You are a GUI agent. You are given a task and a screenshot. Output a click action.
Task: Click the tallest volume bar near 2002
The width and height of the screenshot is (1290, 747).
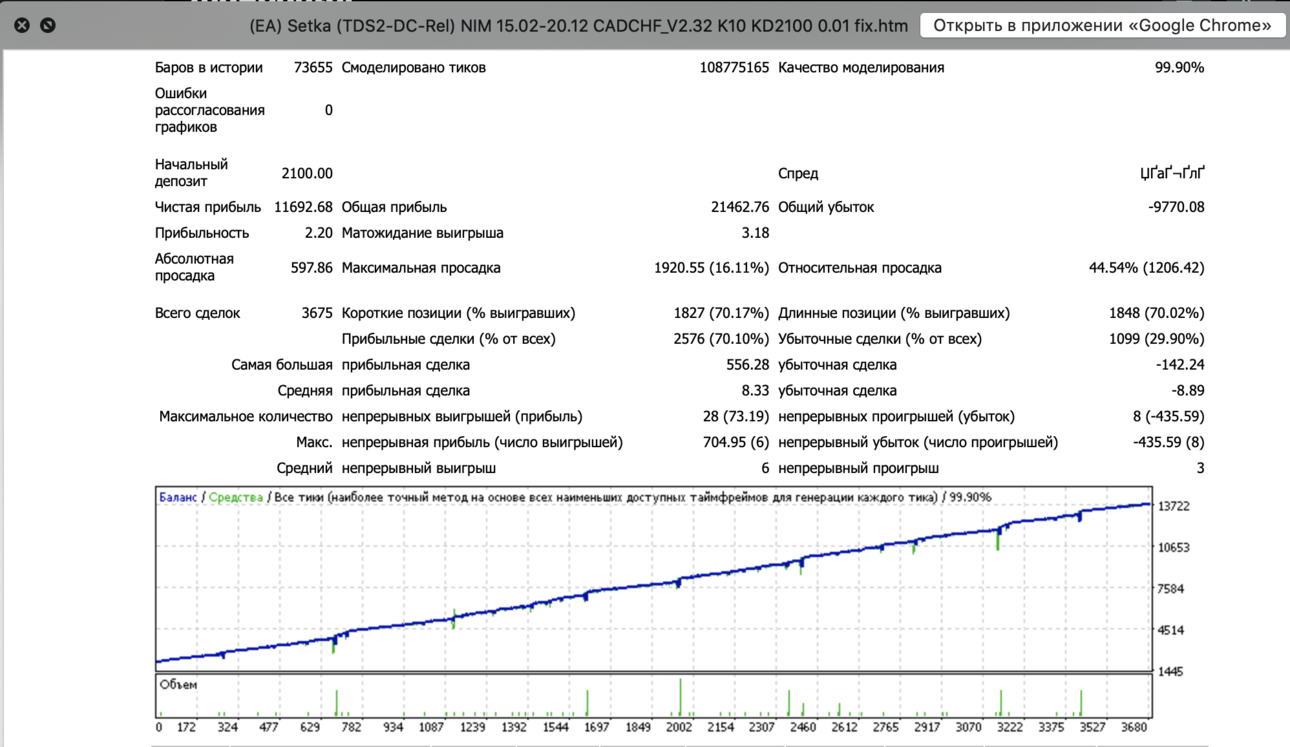[680, 697]
